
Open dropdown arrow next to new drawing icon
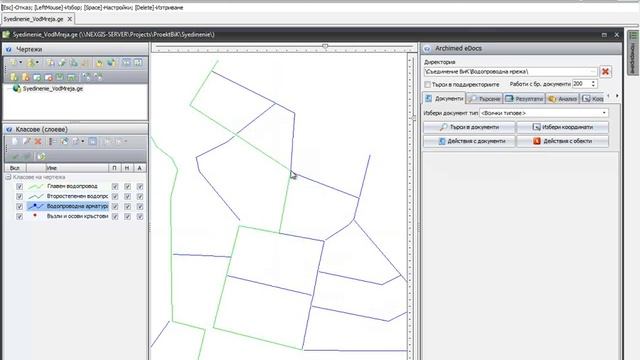click(x=20, y=63)
